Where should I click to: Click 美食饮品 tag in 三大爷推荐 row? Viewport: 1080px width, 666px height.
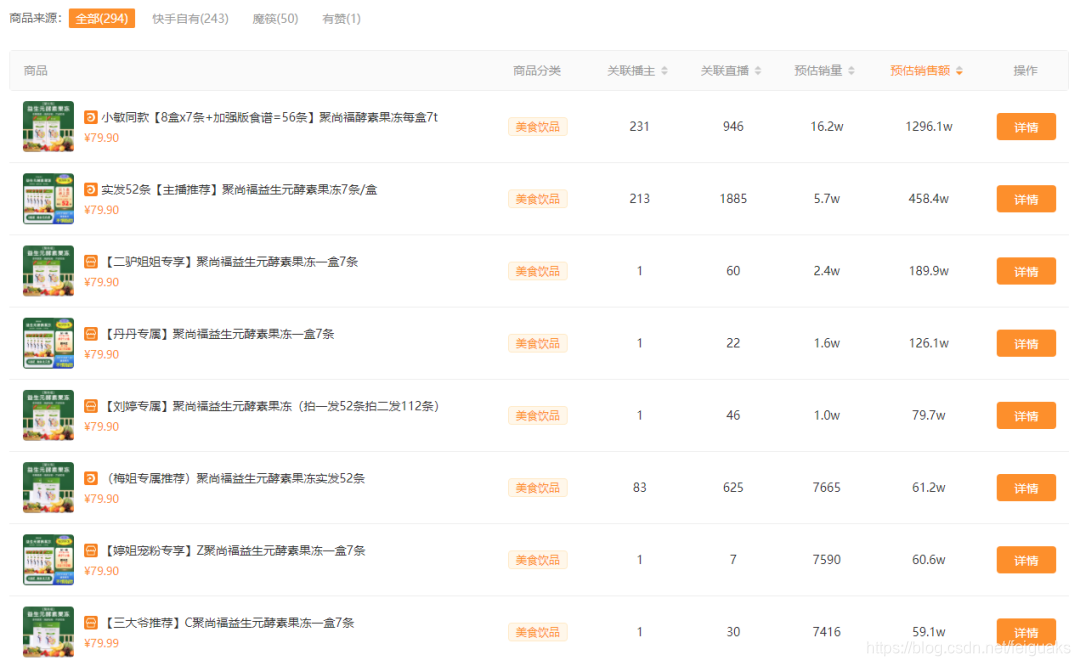click(x=537, y=632)
